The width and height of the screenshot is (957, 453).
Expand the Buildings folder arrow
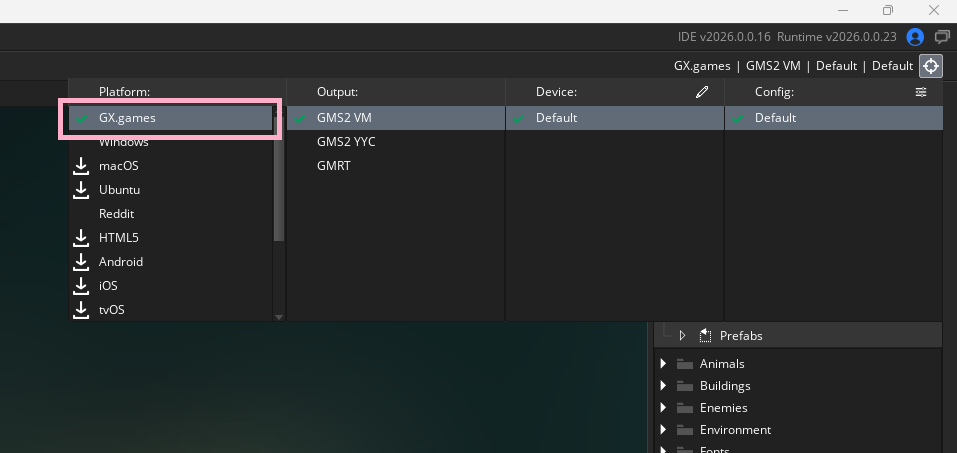coord(663,386)
